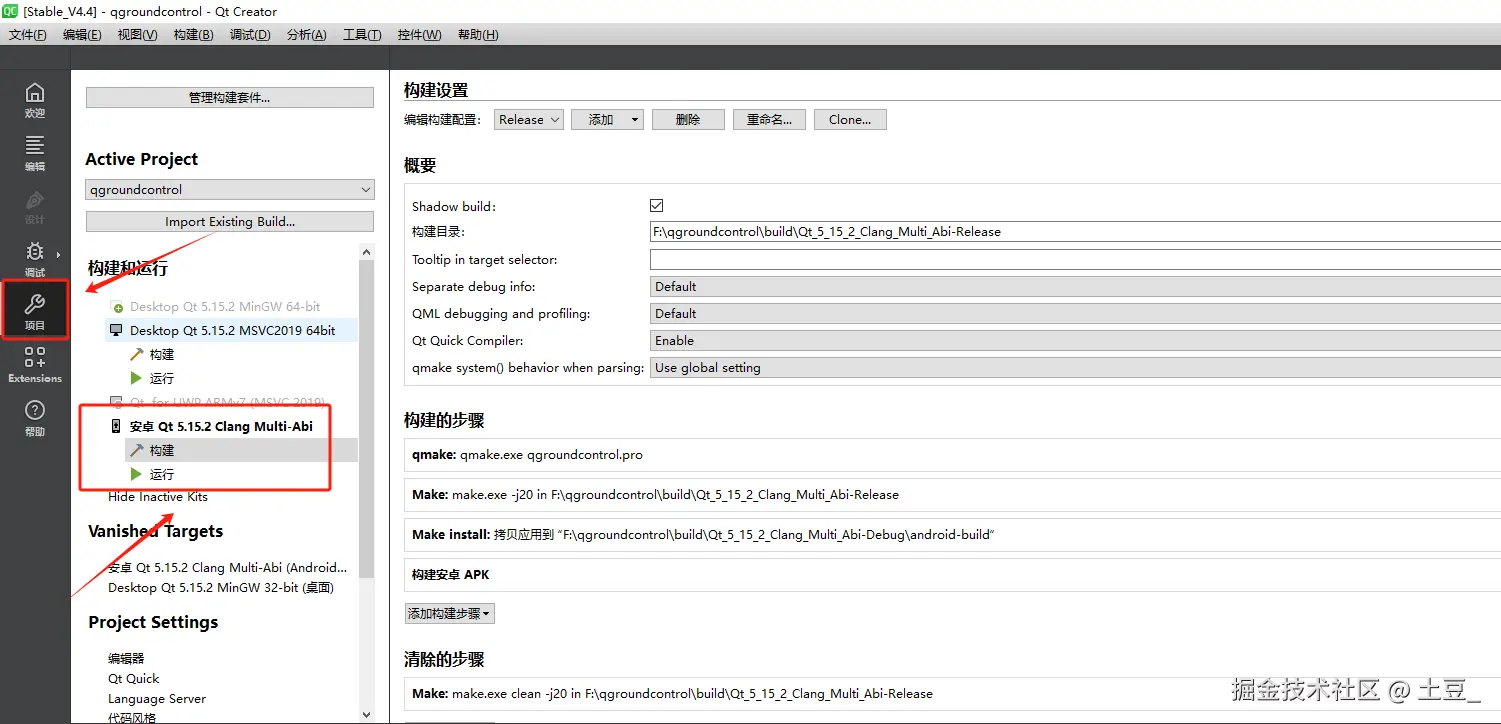Select 构建 under the MSVC2019 kit
Image resolution: width=1501 pixels, height=724 pixels.
point(161,354)
